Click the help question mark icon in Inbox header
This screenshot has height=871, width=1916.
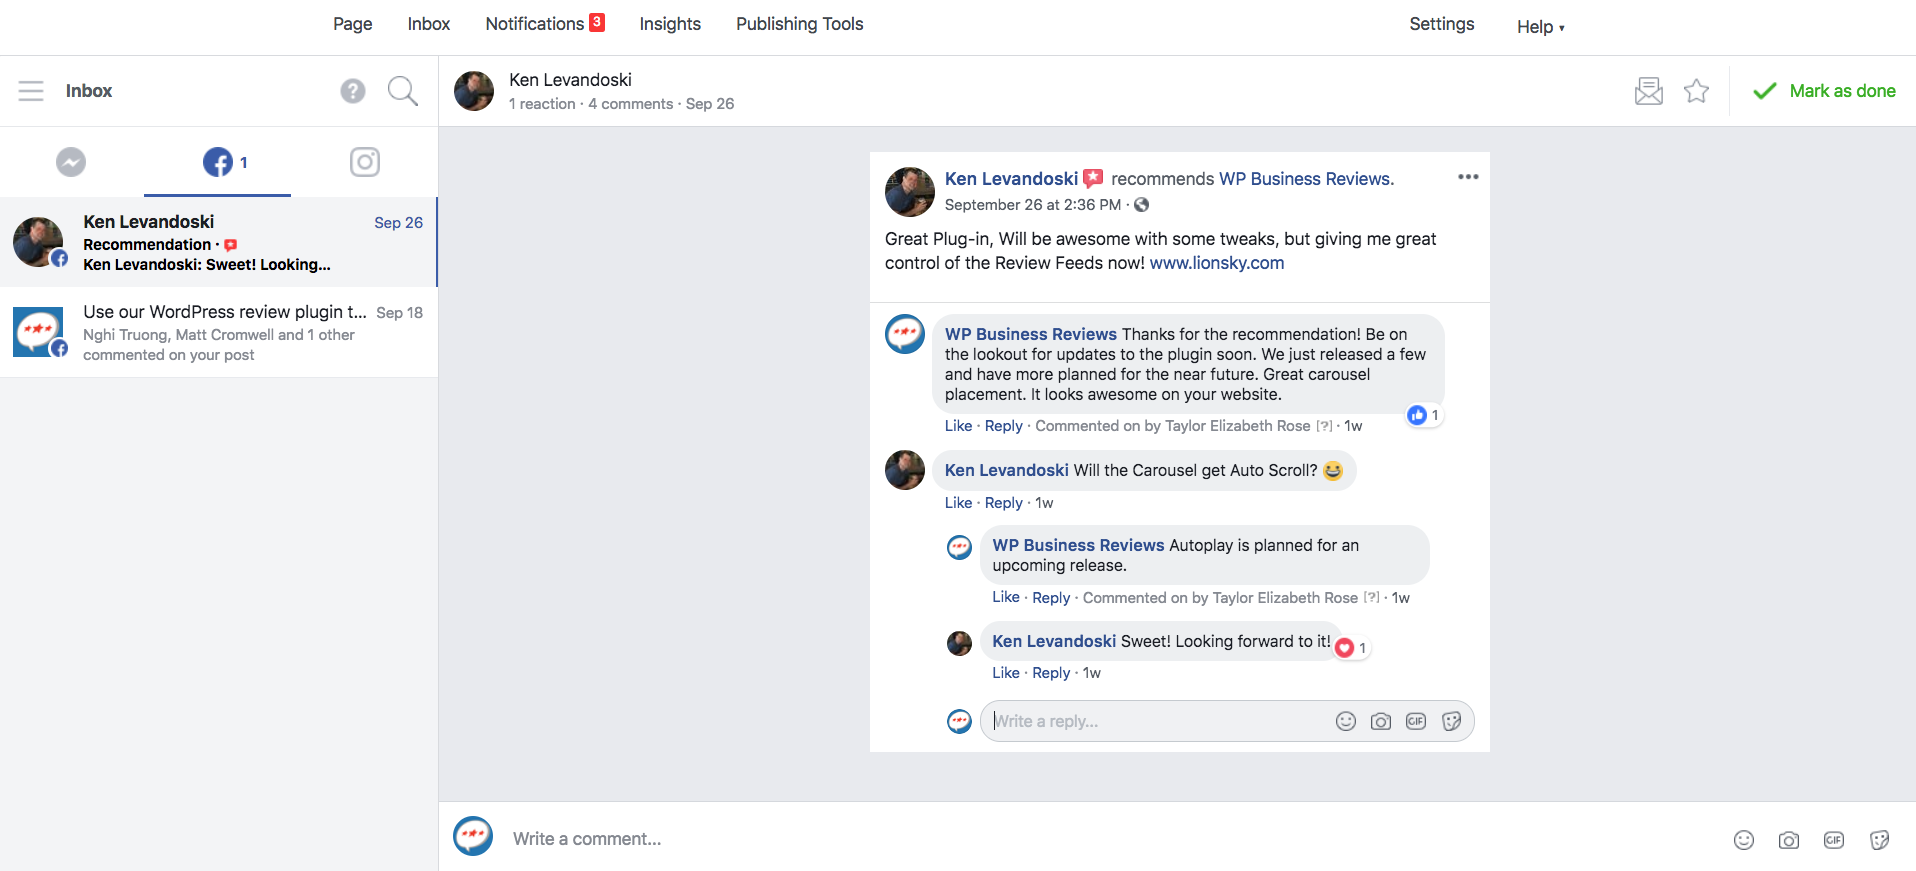point(353,91)
